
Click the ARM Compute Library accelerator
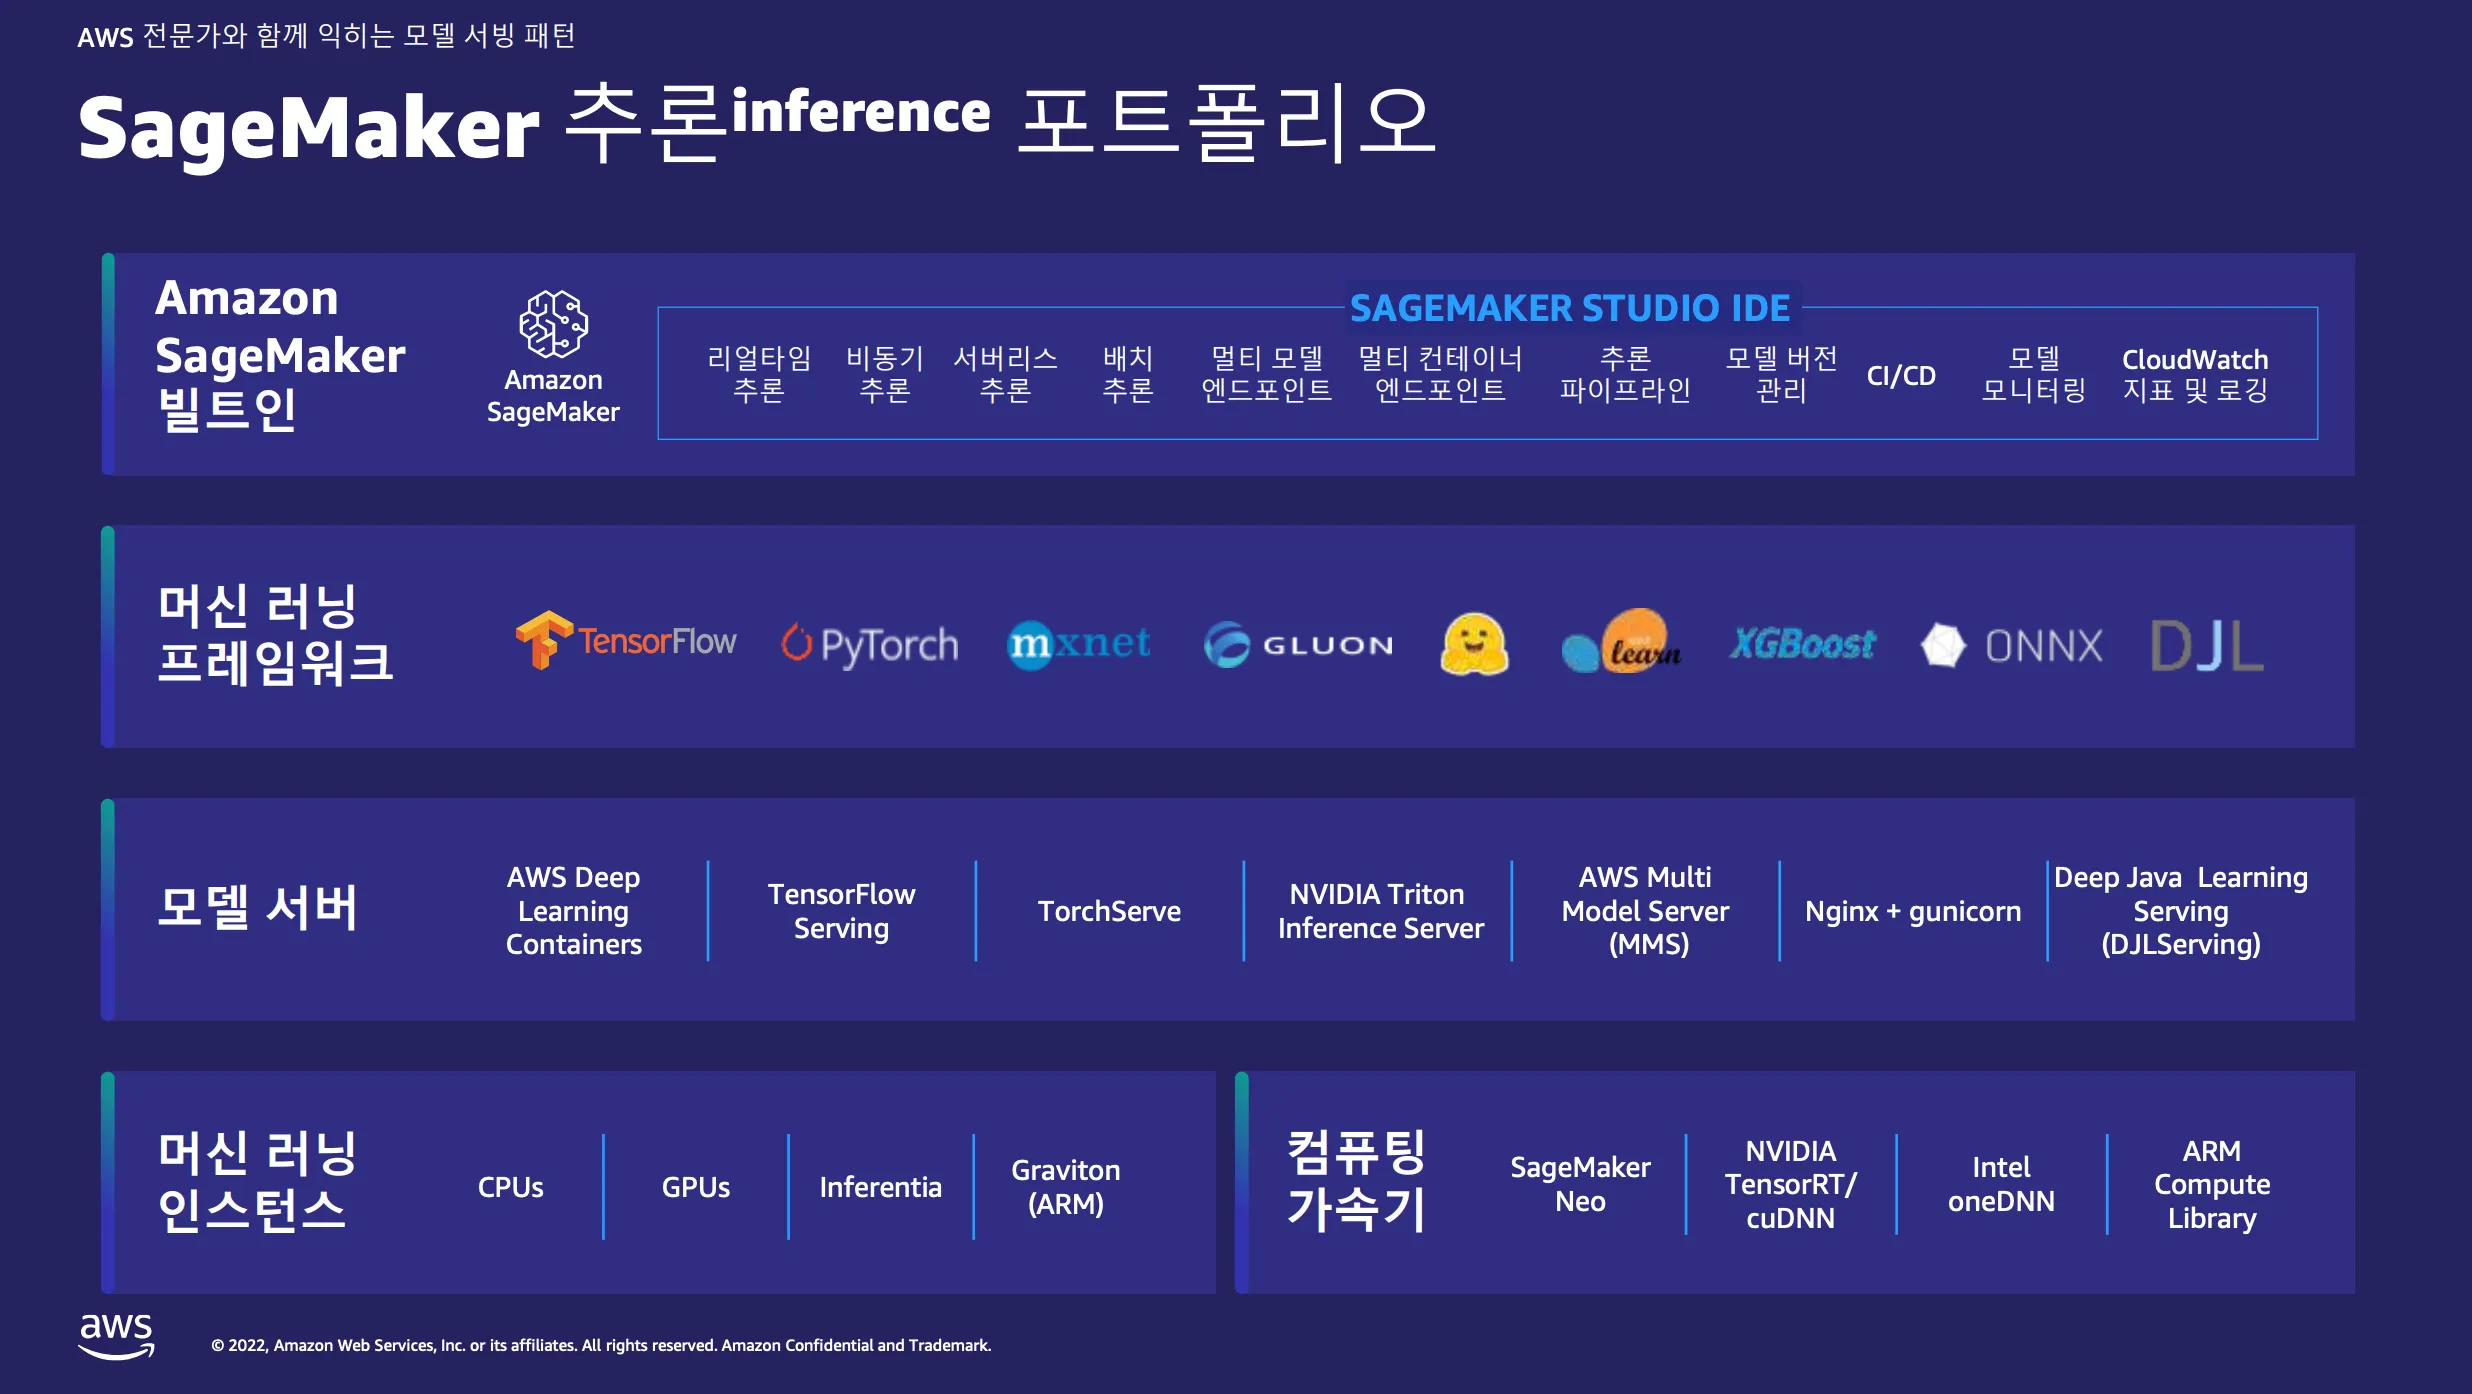pos(2212,1184)
